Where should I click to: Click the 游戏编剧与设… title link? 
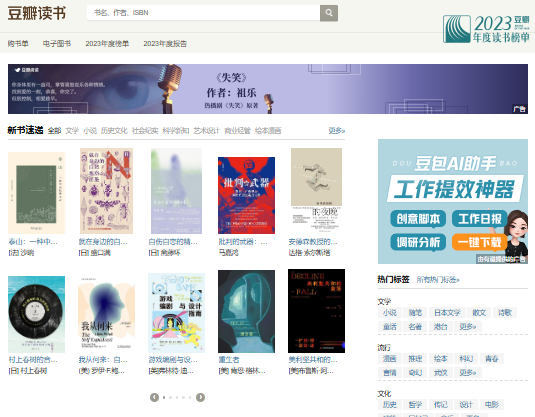pyautogui.click(x=173, y=360)
